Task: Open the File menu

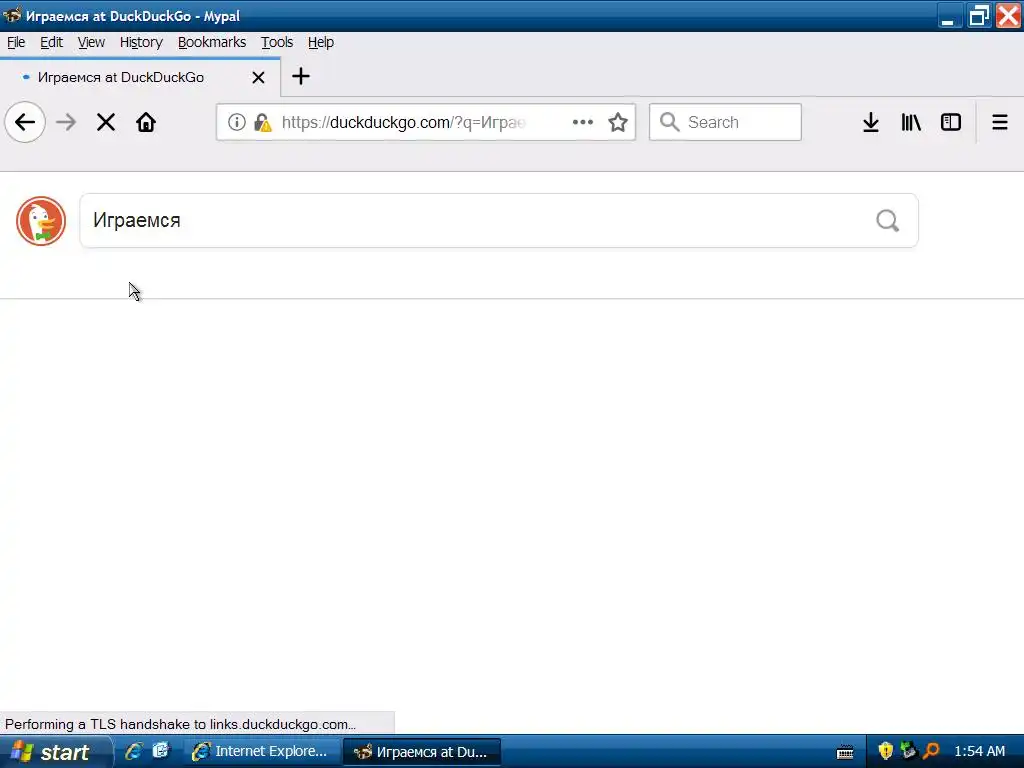Action: [x=16, y=42]
